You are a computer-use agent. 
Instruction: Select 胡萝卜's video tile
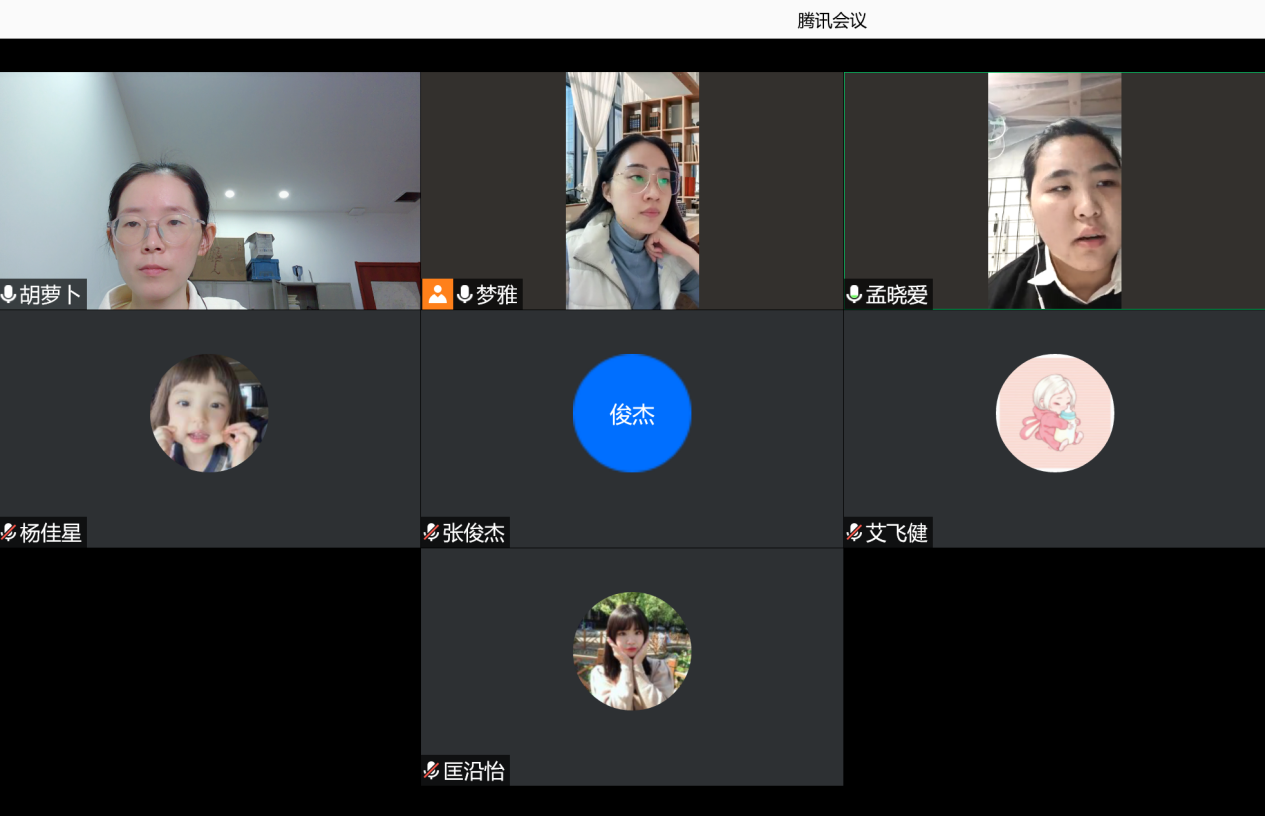(210, 190)
